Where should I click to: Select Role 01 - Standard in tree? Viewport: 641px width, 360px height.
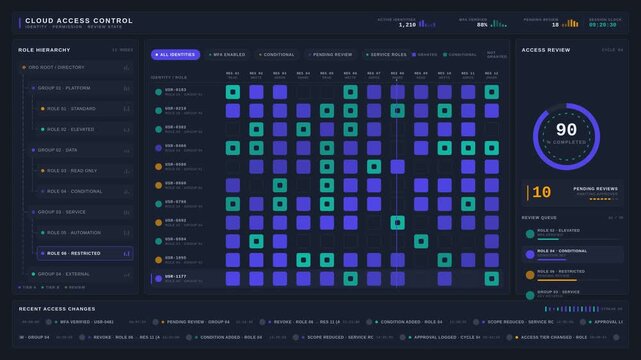pos(85,109)
